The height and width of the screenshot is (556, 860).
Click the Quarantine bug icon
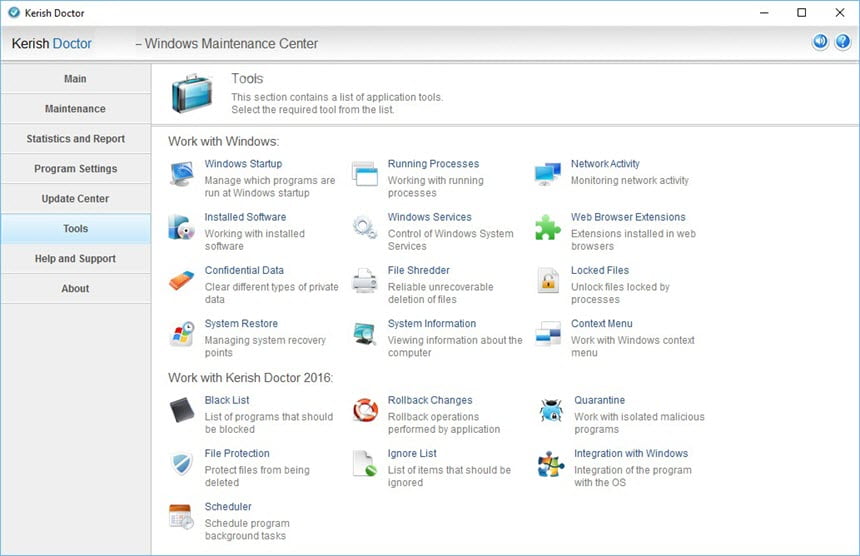point(551,410)
